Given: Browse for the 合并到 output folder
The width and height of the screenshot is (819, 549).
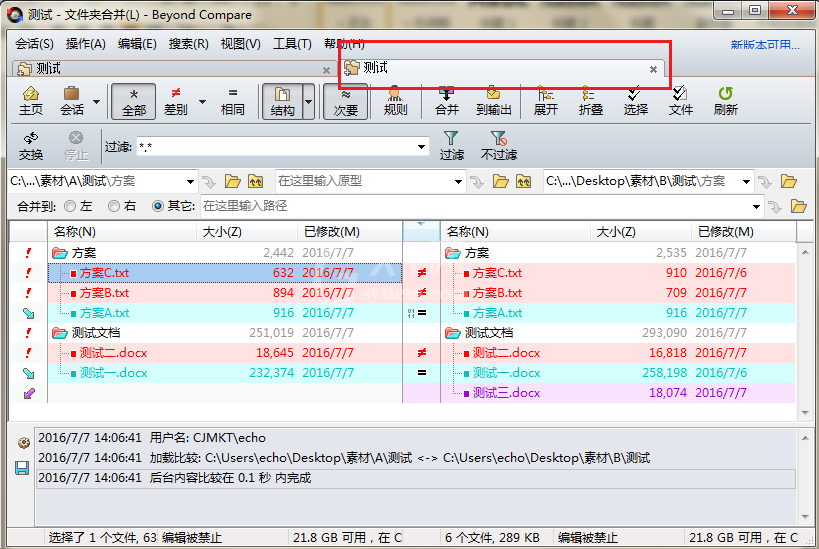Looking at the screenshot, I should point(798,206).
